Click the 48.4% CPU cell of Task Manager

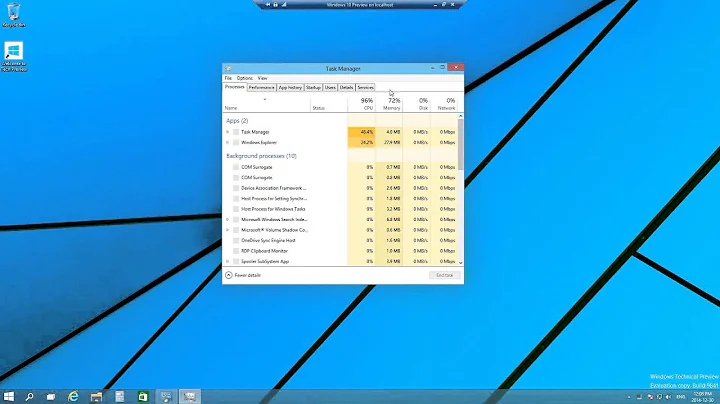[x=361, y=132]
